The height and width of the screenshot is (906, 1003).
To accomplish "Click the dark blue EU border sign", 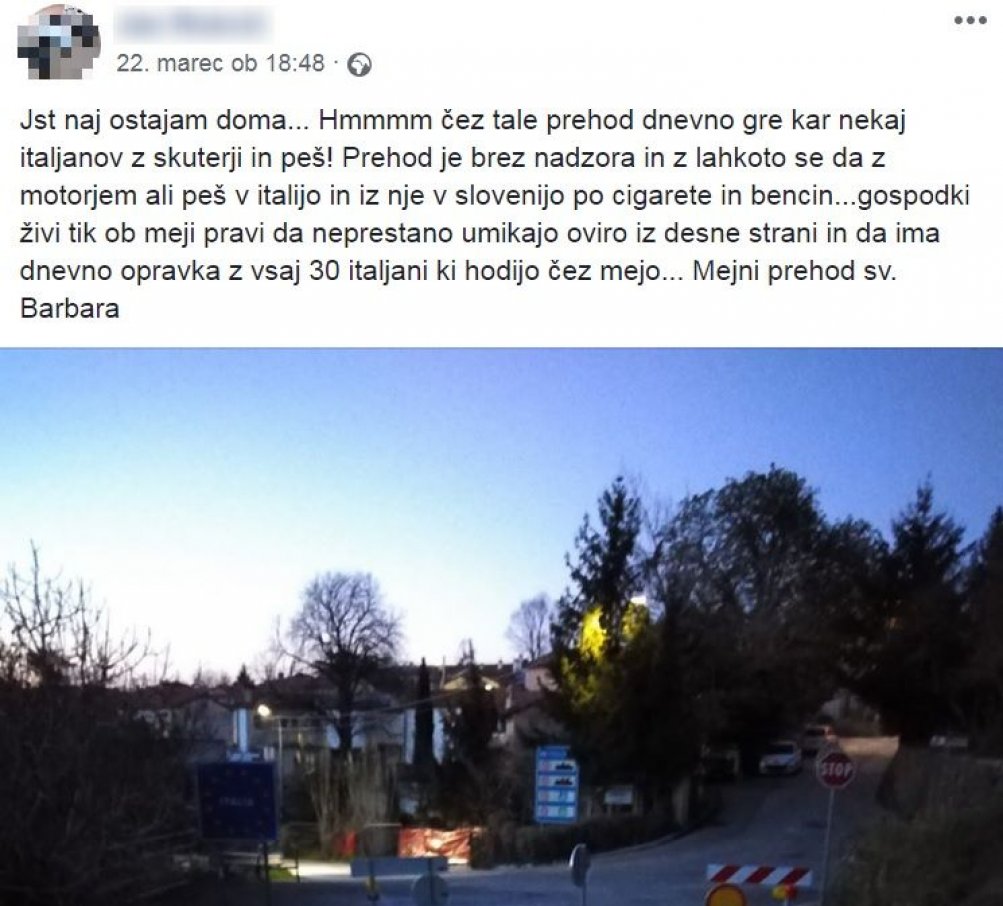I will (x=237, y=801).
